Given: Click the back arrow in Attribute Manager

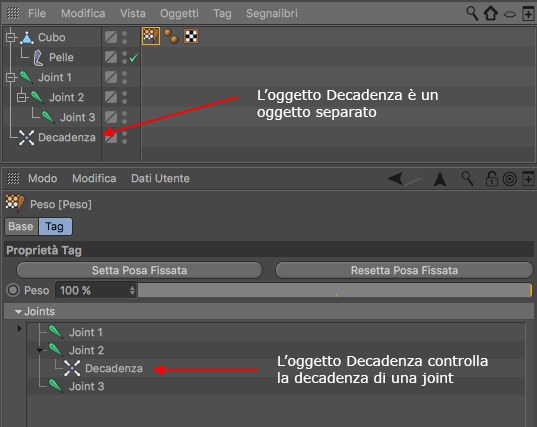Looking at the screenshot, I should [395, 178].
